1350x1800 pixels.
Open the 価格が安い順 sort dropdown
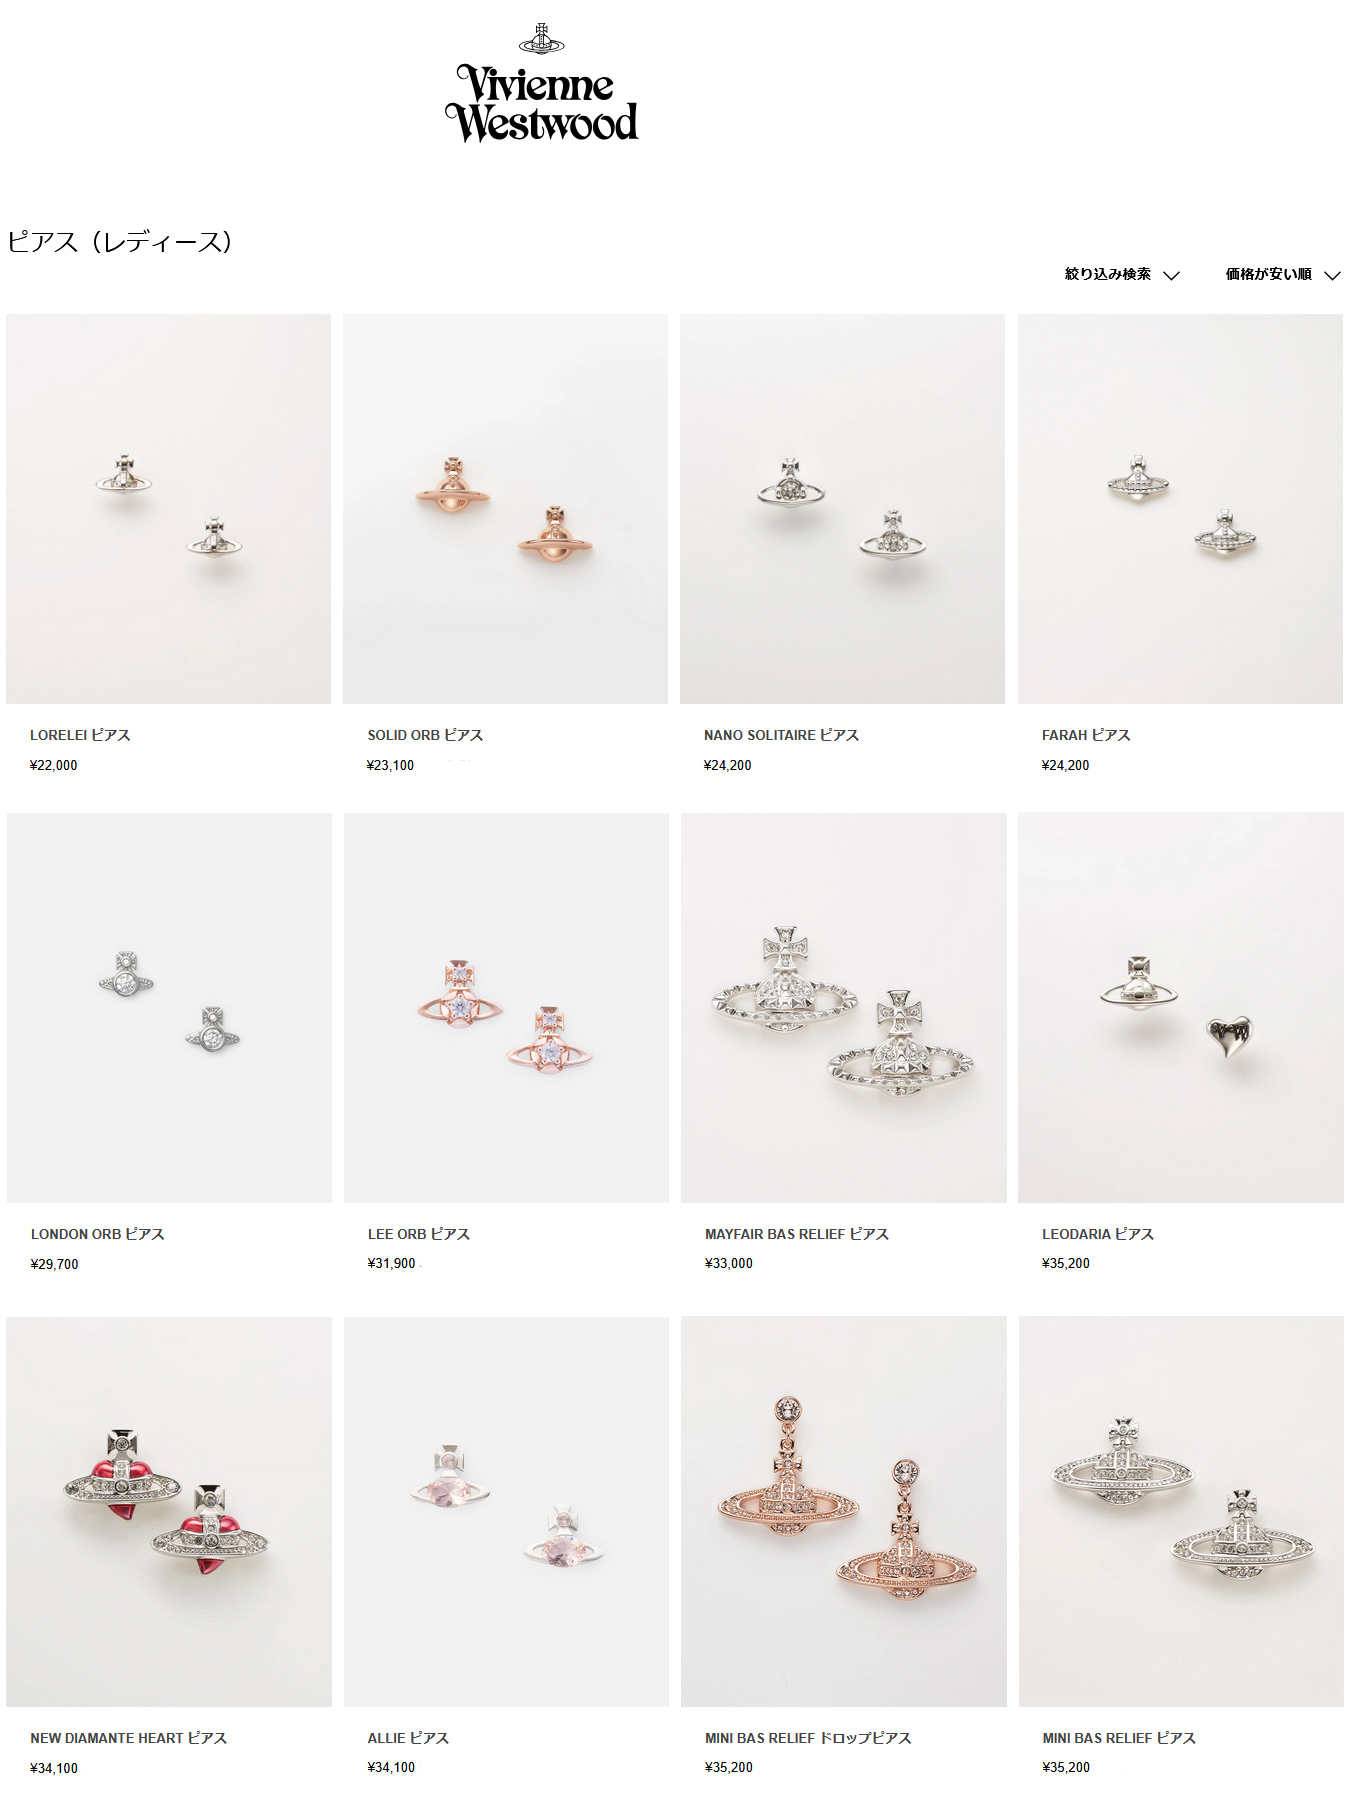click(x=1283, y=274)
